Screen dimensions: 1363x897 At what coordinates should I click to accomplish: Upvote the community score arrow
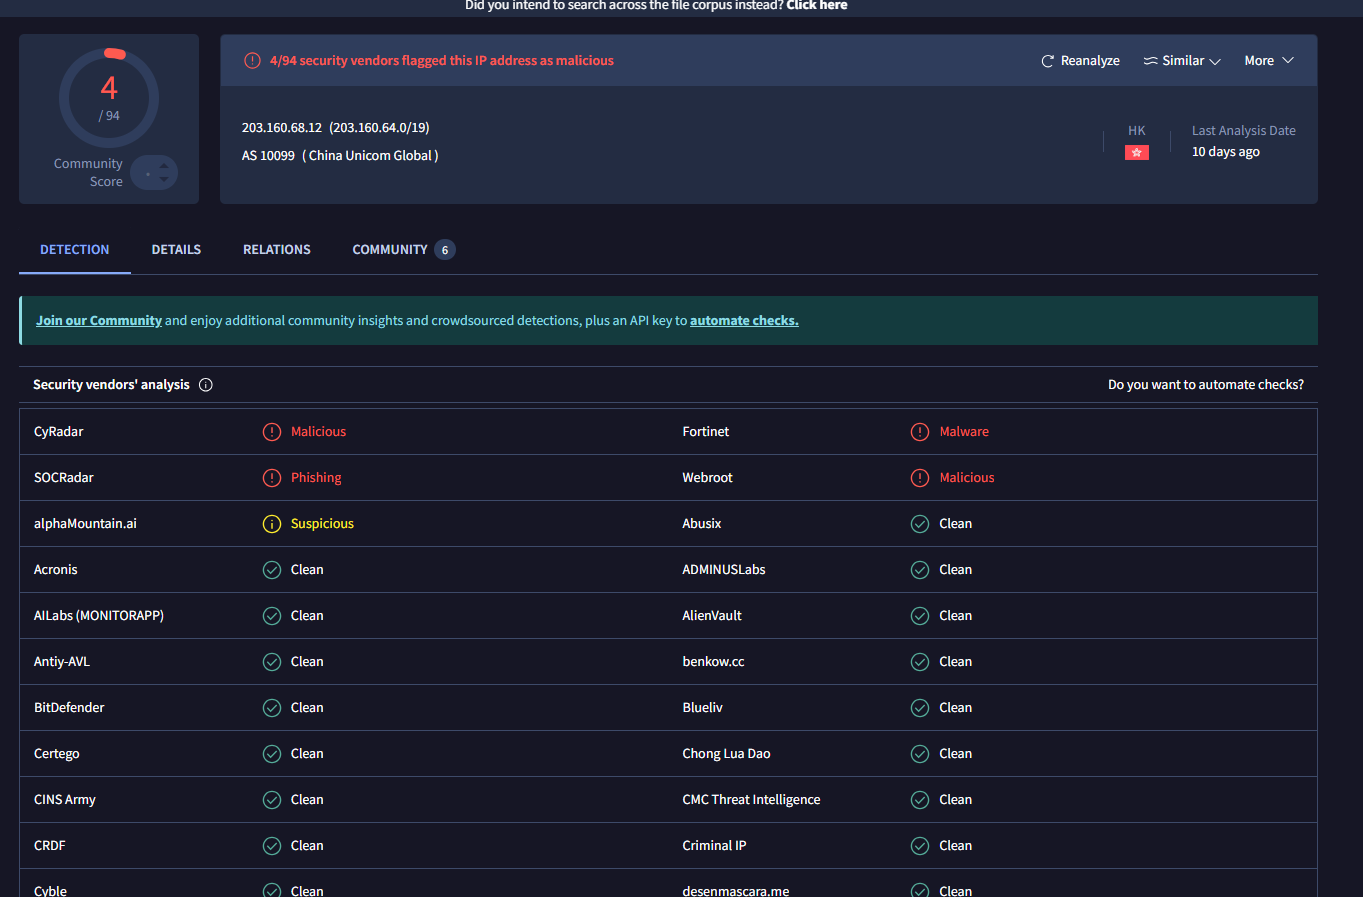coord(164,166)
